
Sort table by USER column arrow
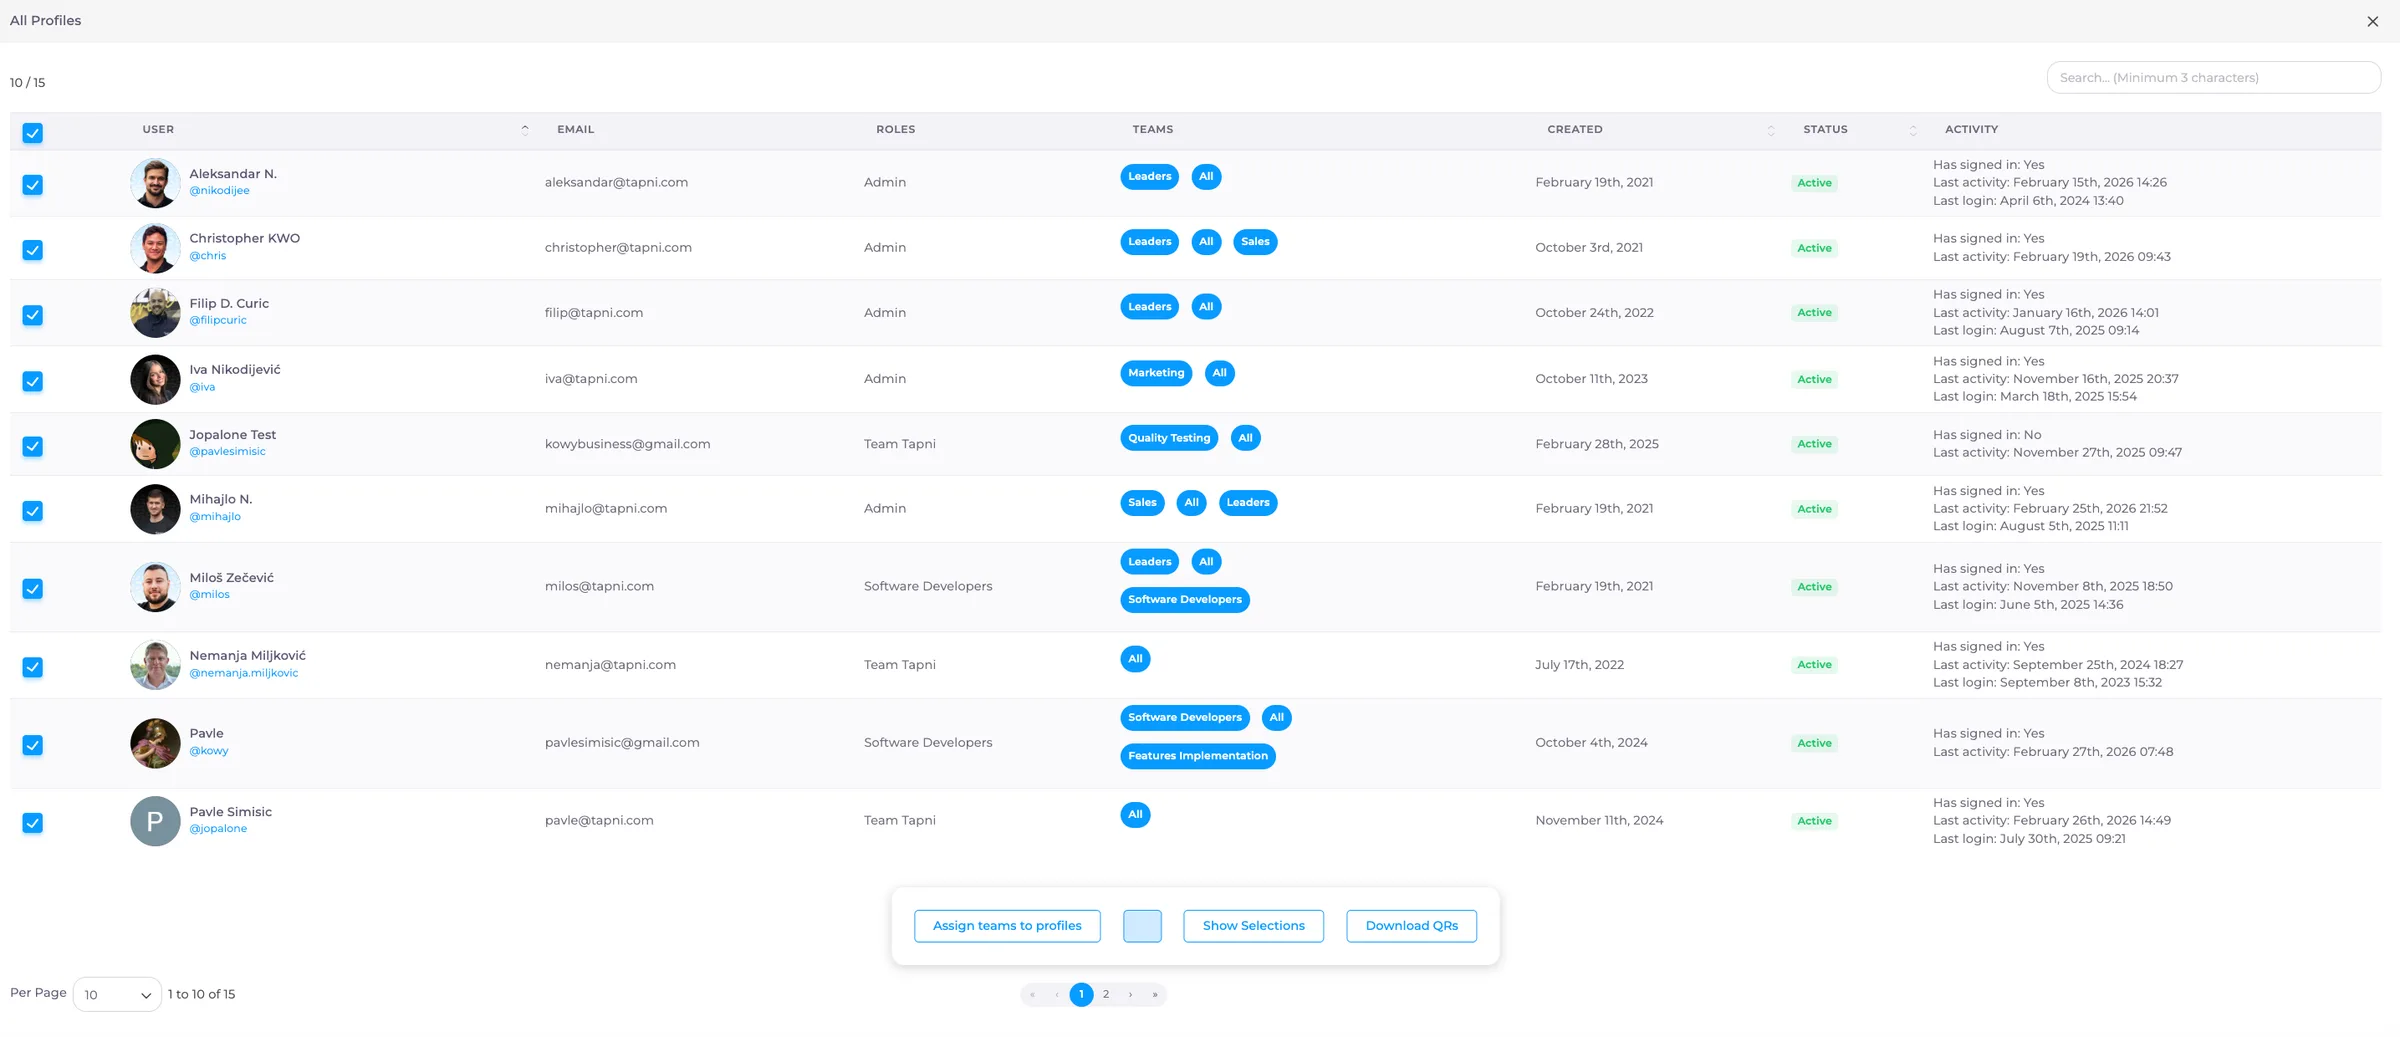coord(525,130)
